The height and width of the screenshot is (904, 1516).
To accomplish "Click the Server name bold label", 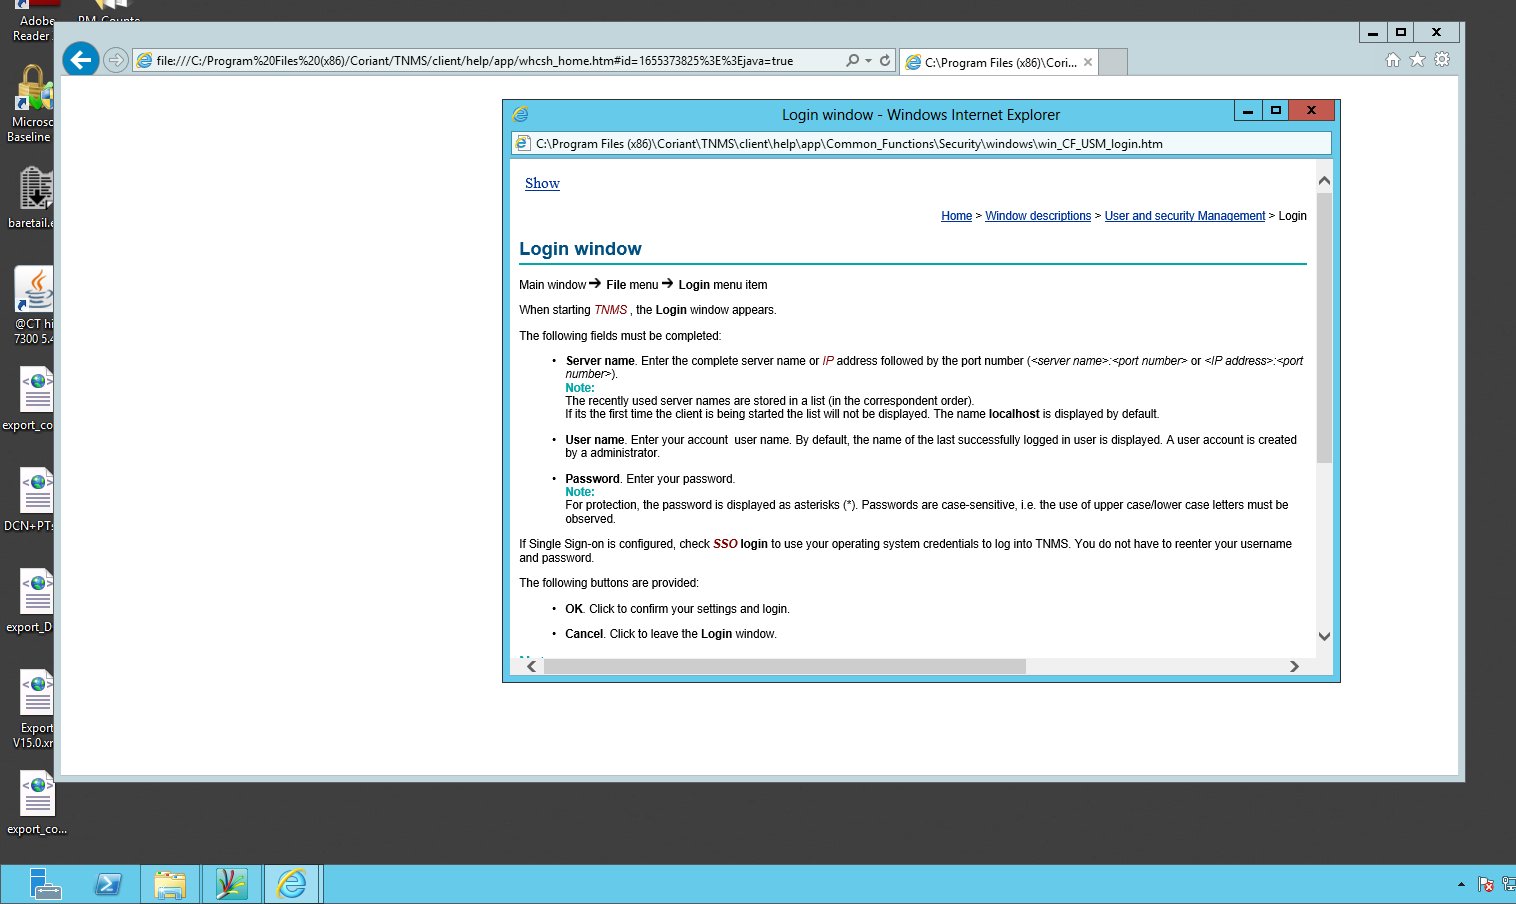I will pos(600,361).
